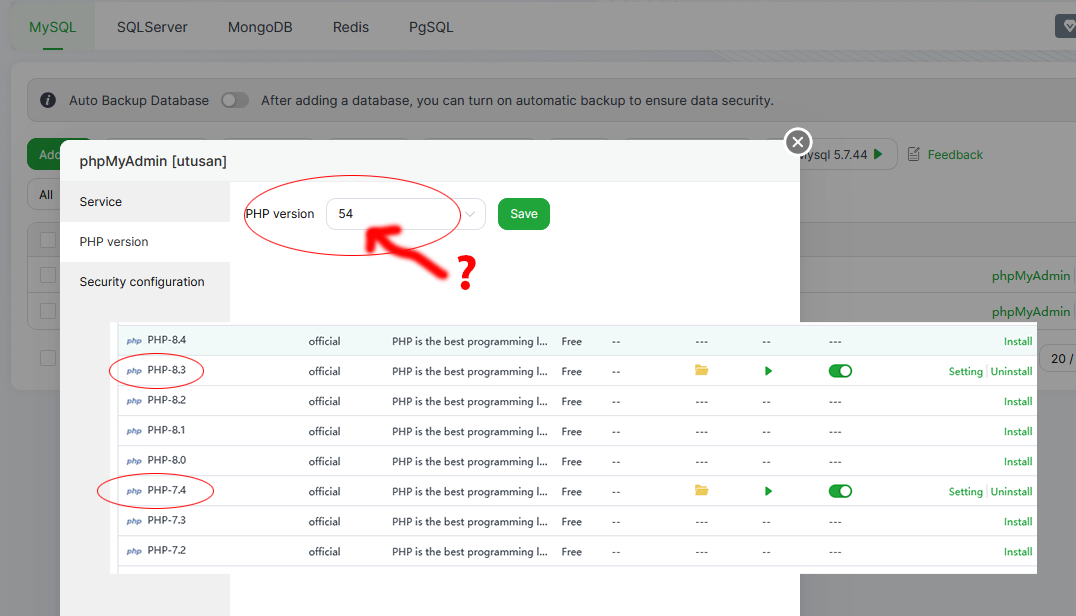
Task: Click the php logo icon of PHP-8.3
Action: (x=134, y=371)
